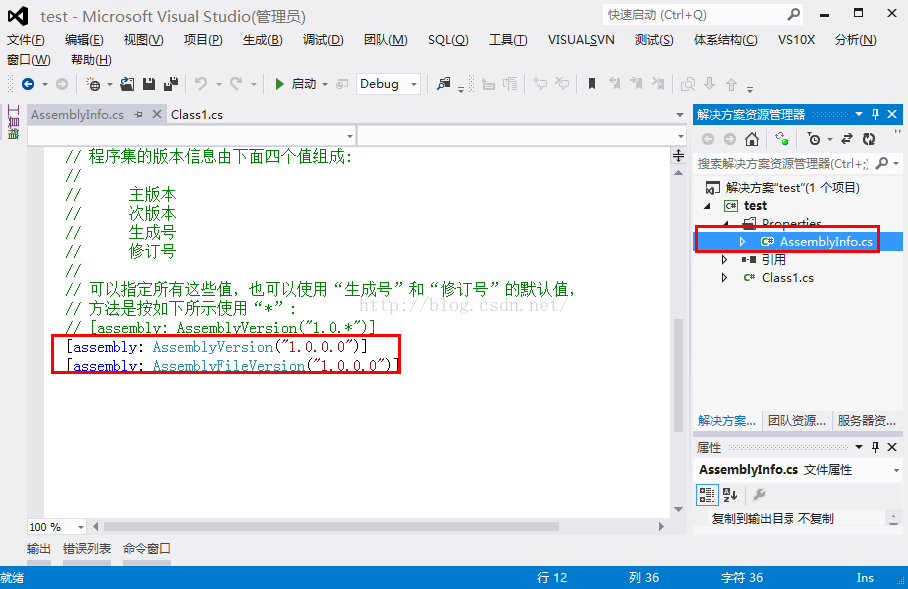Open the 命令窗口 command window tab
The width and height of the screenshot is (908, 589).
click(x=147, y=548)
